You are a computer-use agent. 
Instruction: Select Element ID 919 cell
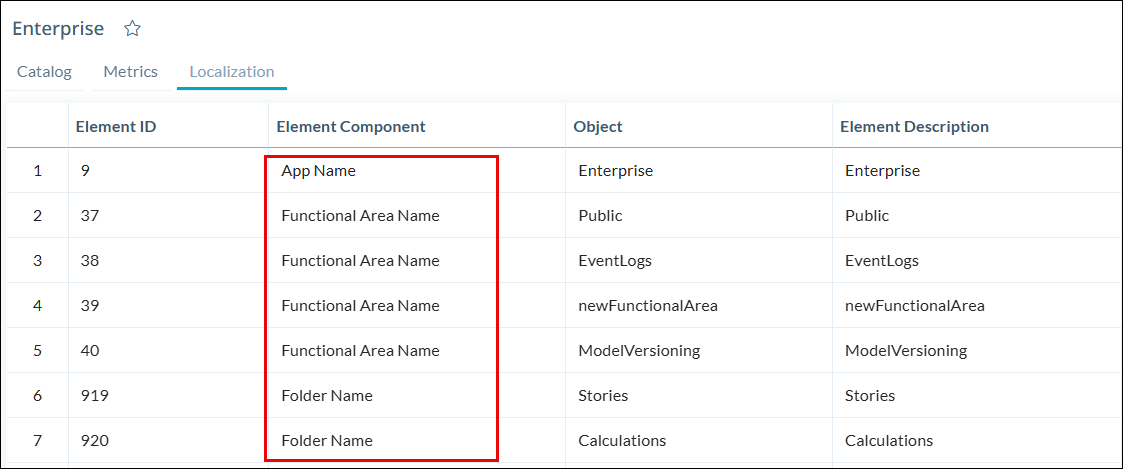click(95, 396)
